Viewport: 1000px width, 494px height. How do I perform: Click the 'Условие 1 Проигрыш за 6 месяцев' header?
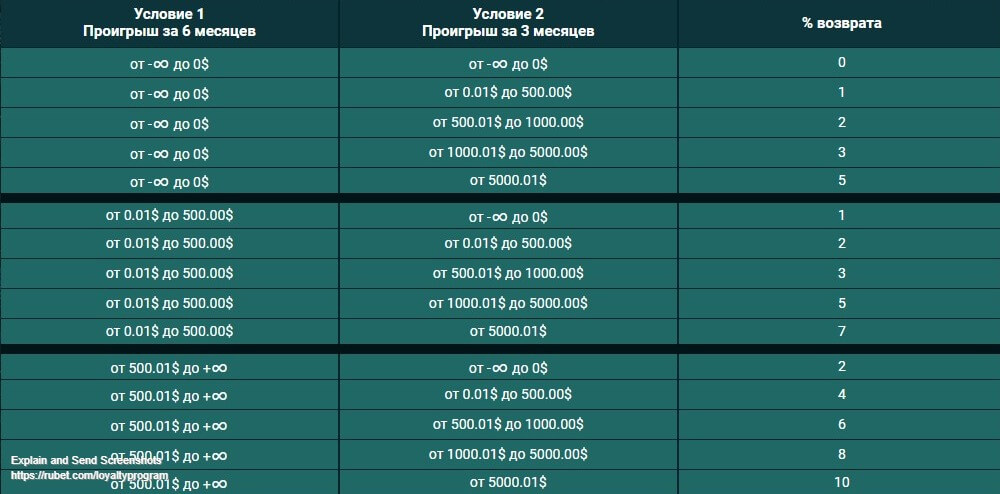tap(169, 23)
